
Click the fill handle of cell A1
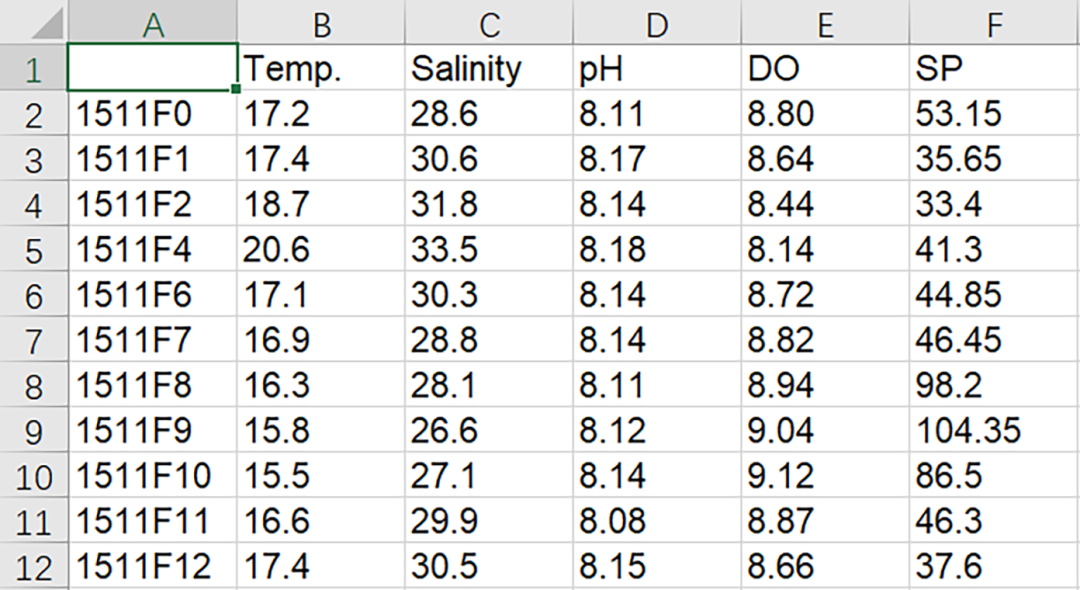click(236, 89)
